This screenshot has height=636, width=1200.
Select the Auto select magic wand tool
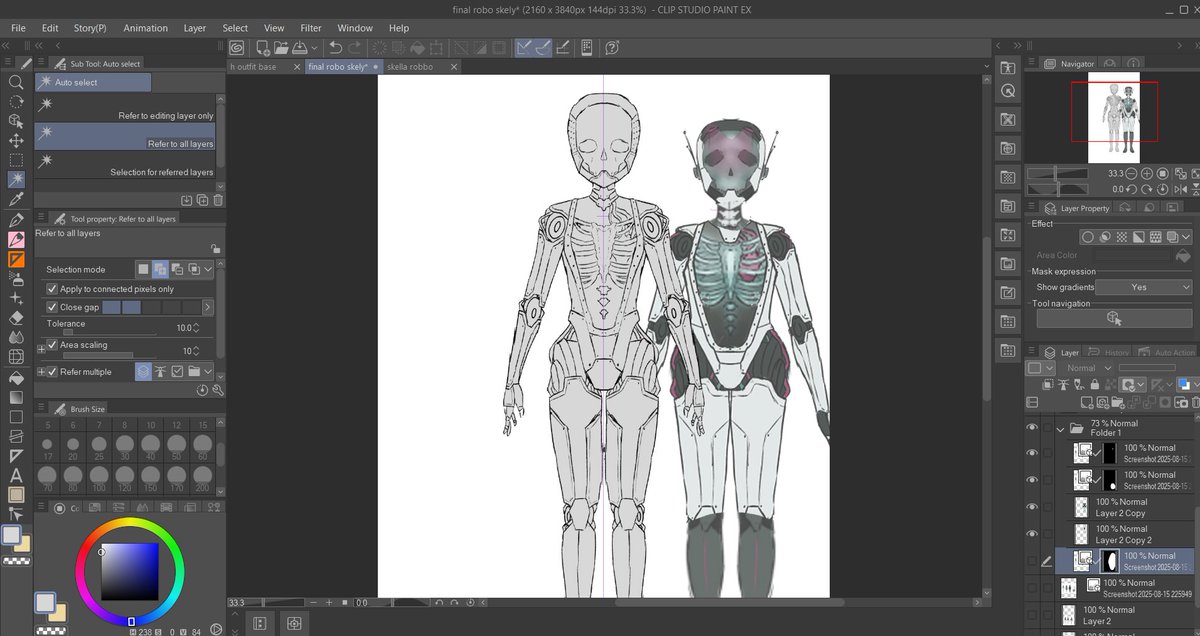[x=16, y=180]
